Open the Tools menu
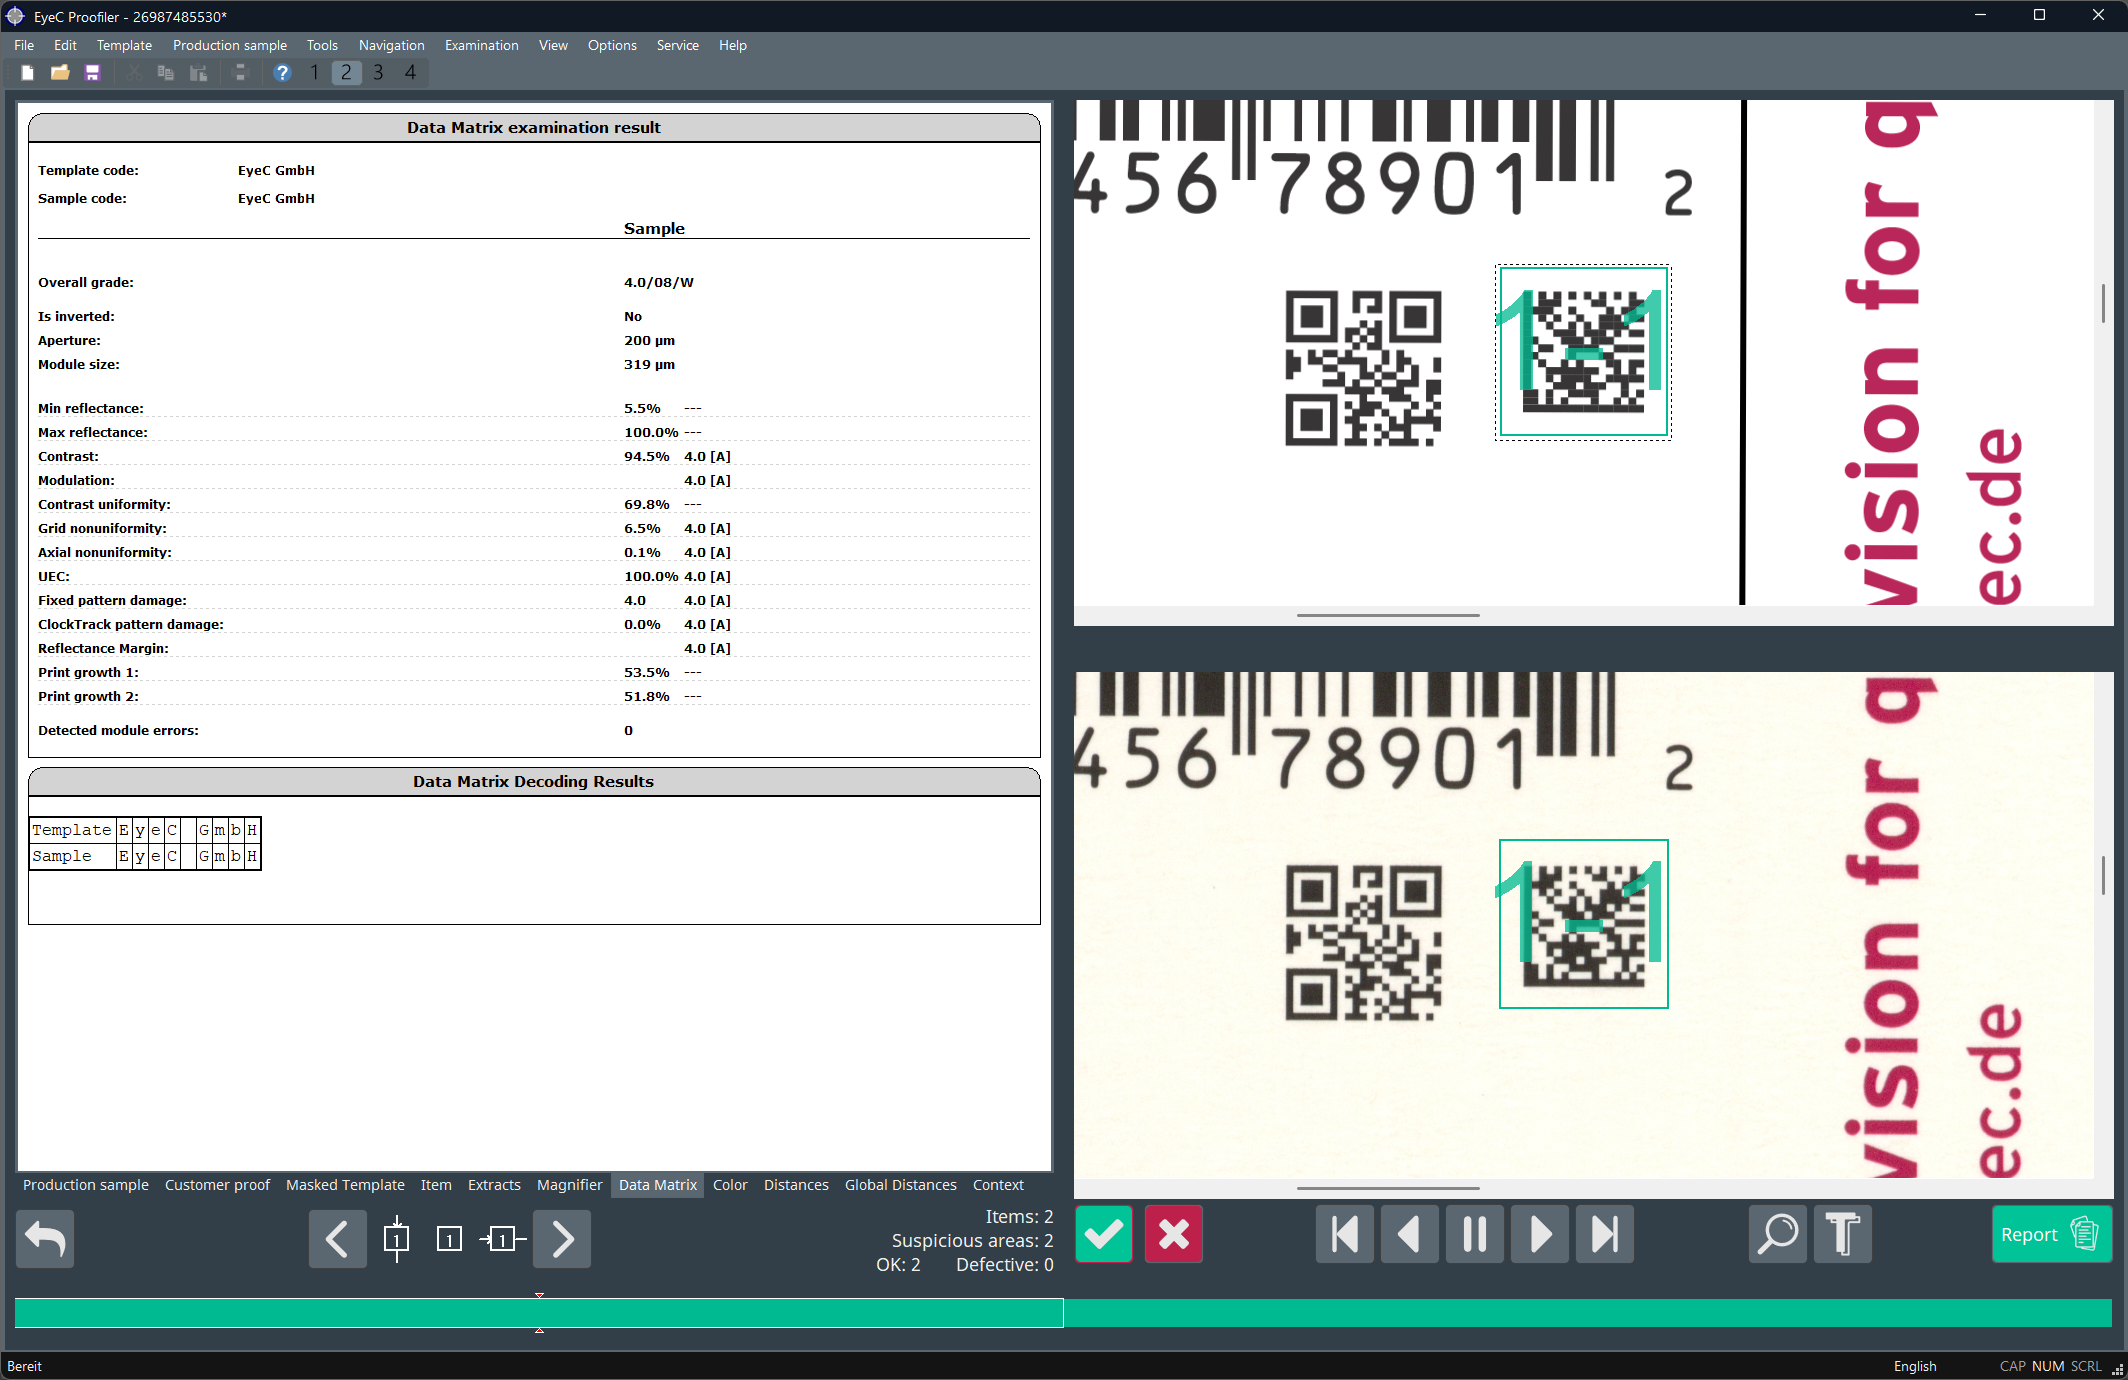The width and height of the screenshot is (2128, 1380). tap(322, 45)
